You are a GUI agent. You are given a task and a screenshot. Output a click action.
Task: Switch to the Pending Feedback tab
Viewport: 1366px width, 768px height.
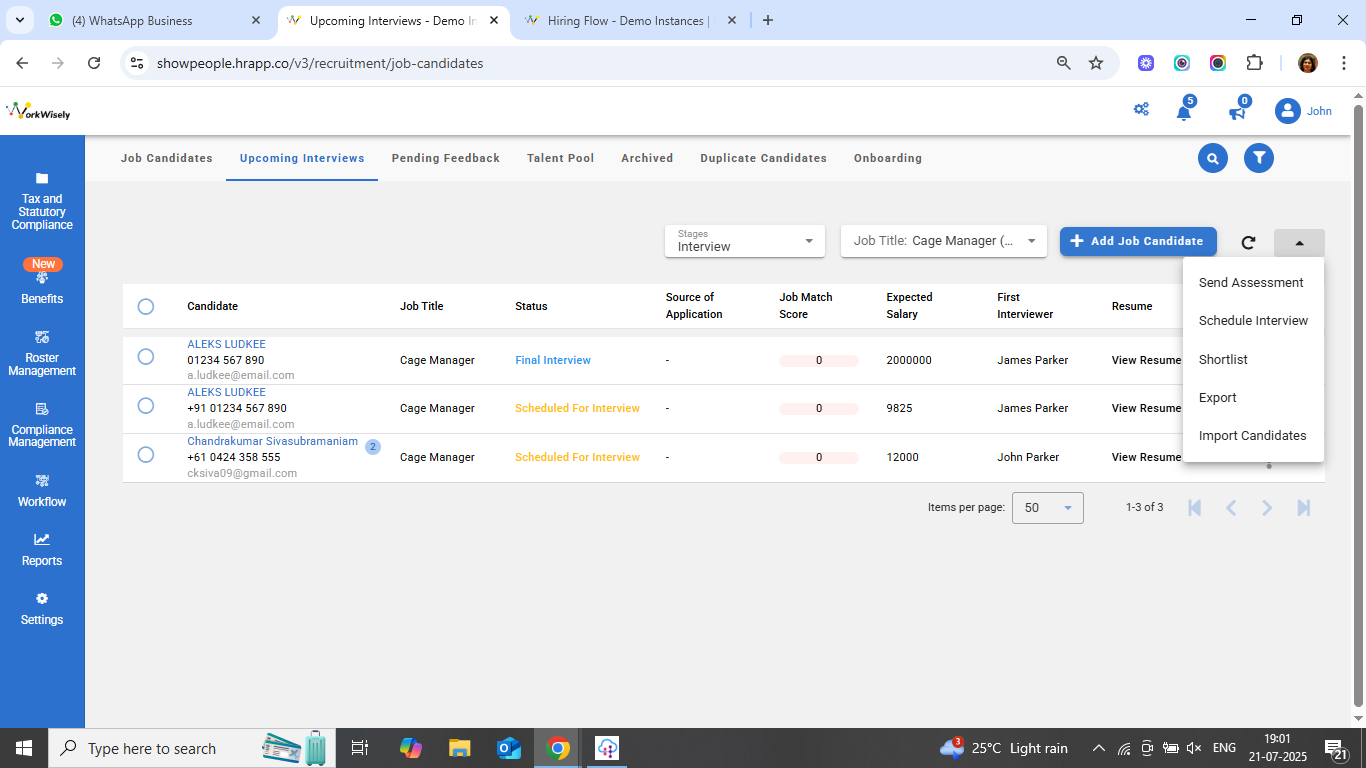coord(445,158)
